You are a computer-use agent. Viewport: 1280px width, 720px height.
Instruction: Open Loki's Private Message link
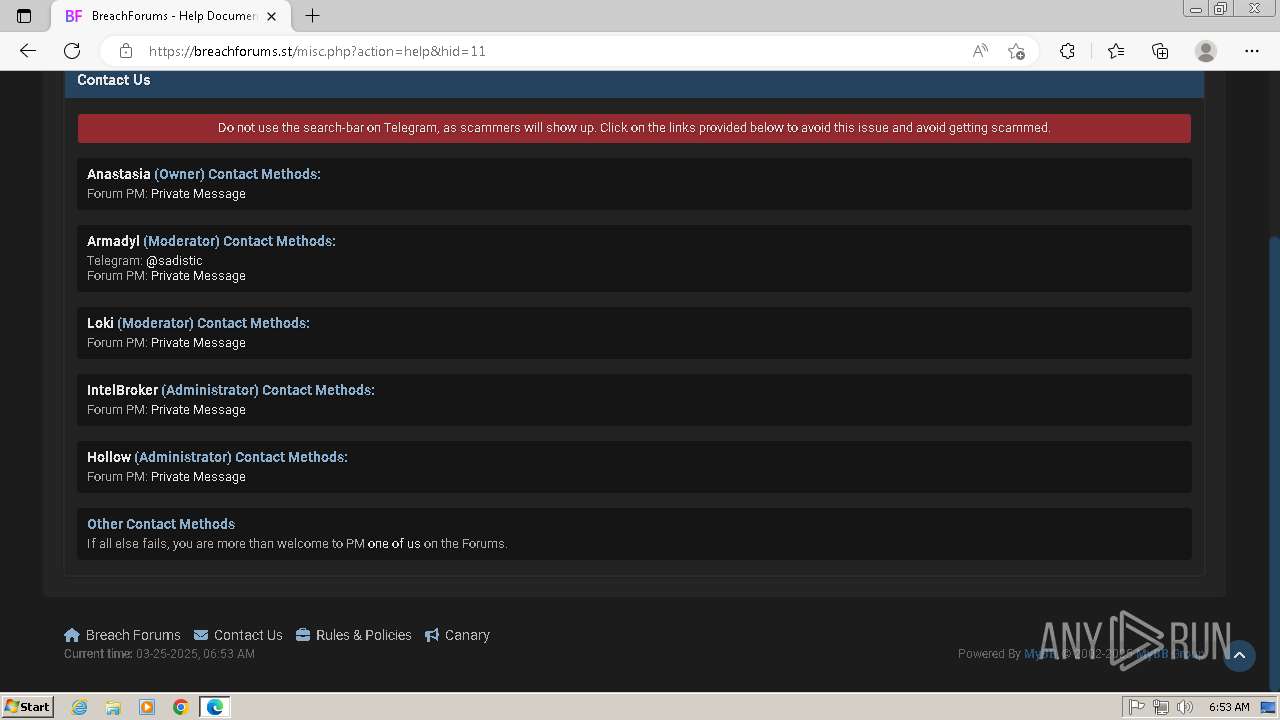(x=198, y=343)
